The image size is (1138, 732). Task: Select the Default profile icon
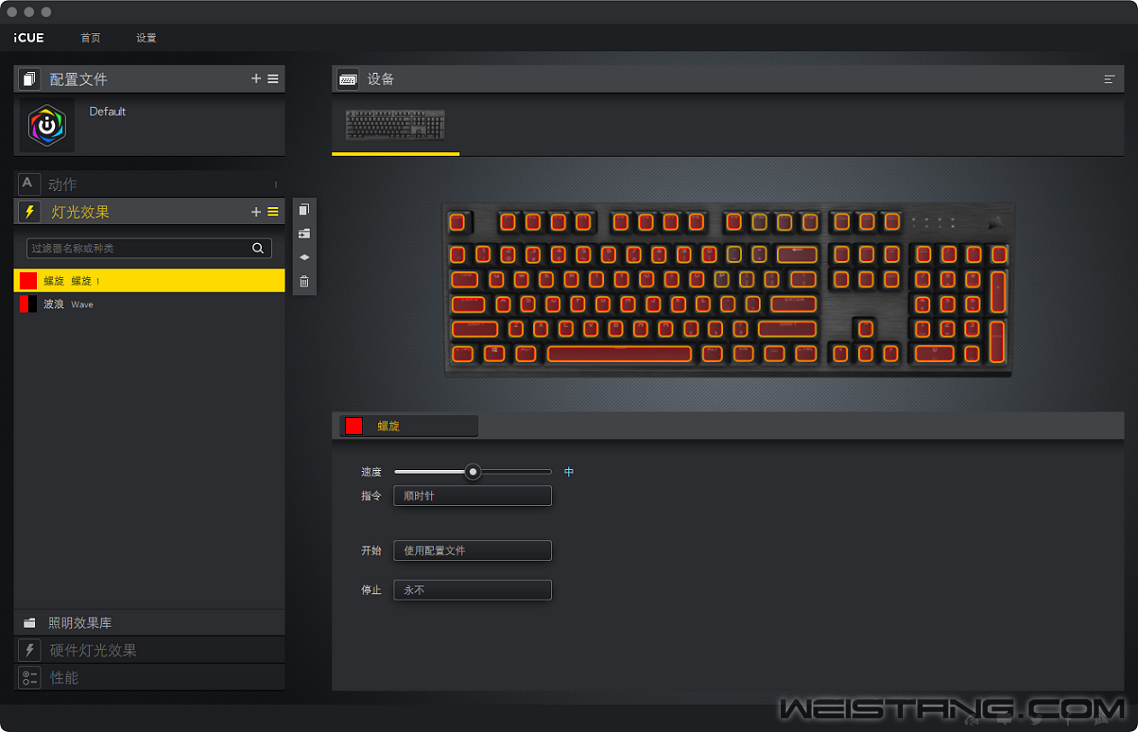pos(46,126)
